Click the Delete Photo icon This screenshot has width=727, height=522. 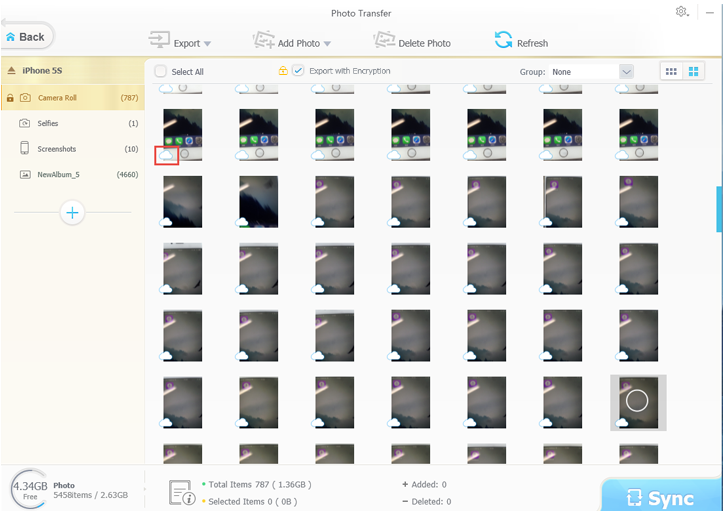pyautogui.click(x=384, y=39)
